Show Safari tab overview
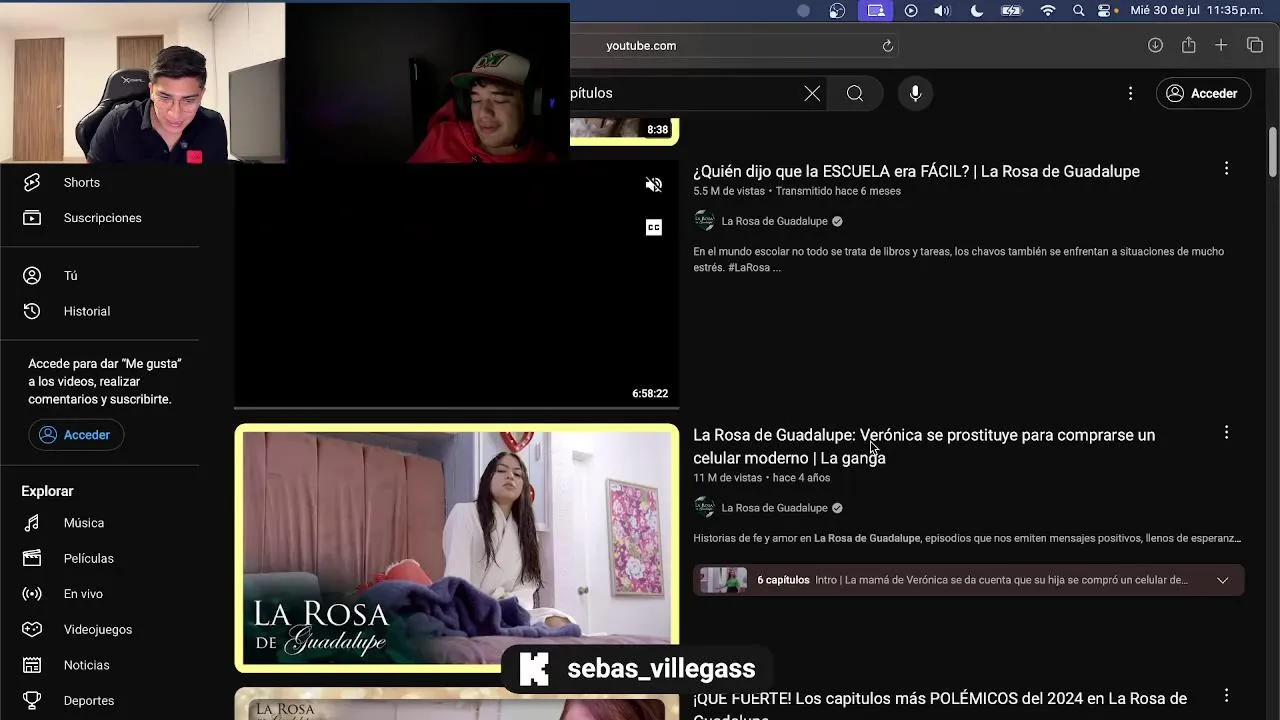 tap(1255, 46)
